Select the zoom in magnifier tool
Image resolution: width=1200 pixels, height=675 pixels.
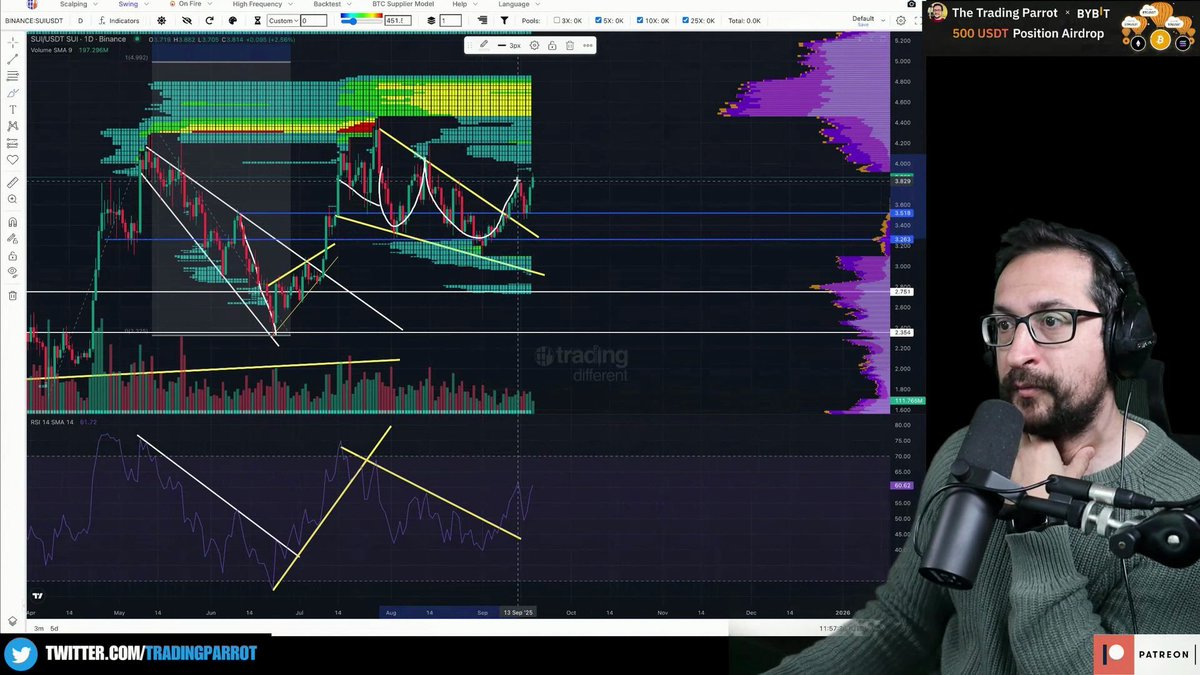point(12,200)
